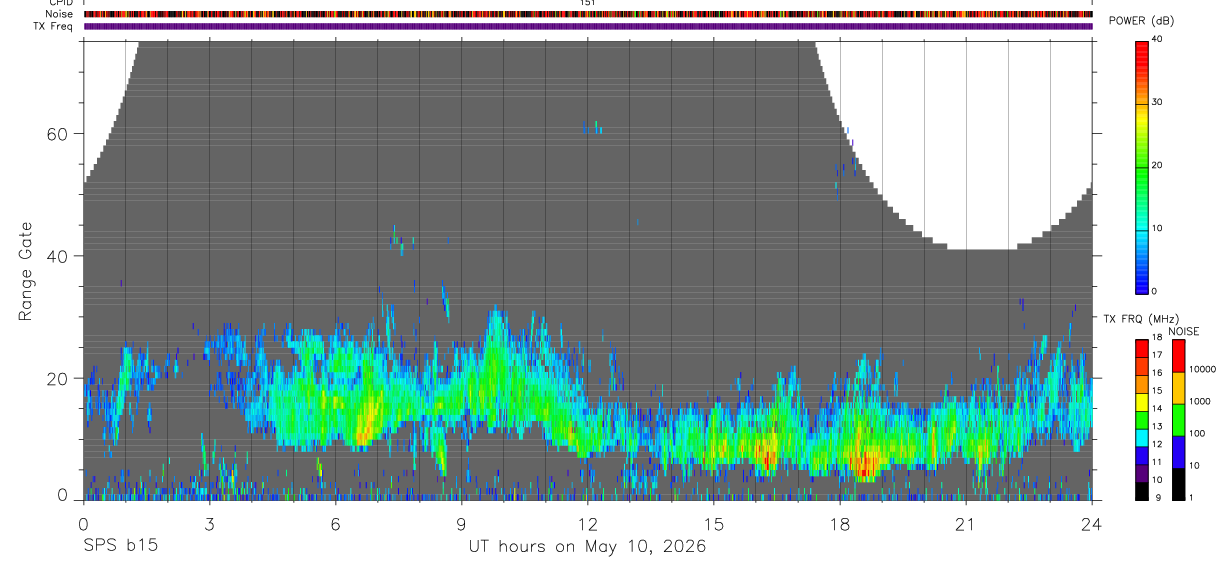Click the 40 tick on the Range Gate axis
The width and height of the screenshot is (1228, 567).
pyautogui.click(x=57, y=256)
